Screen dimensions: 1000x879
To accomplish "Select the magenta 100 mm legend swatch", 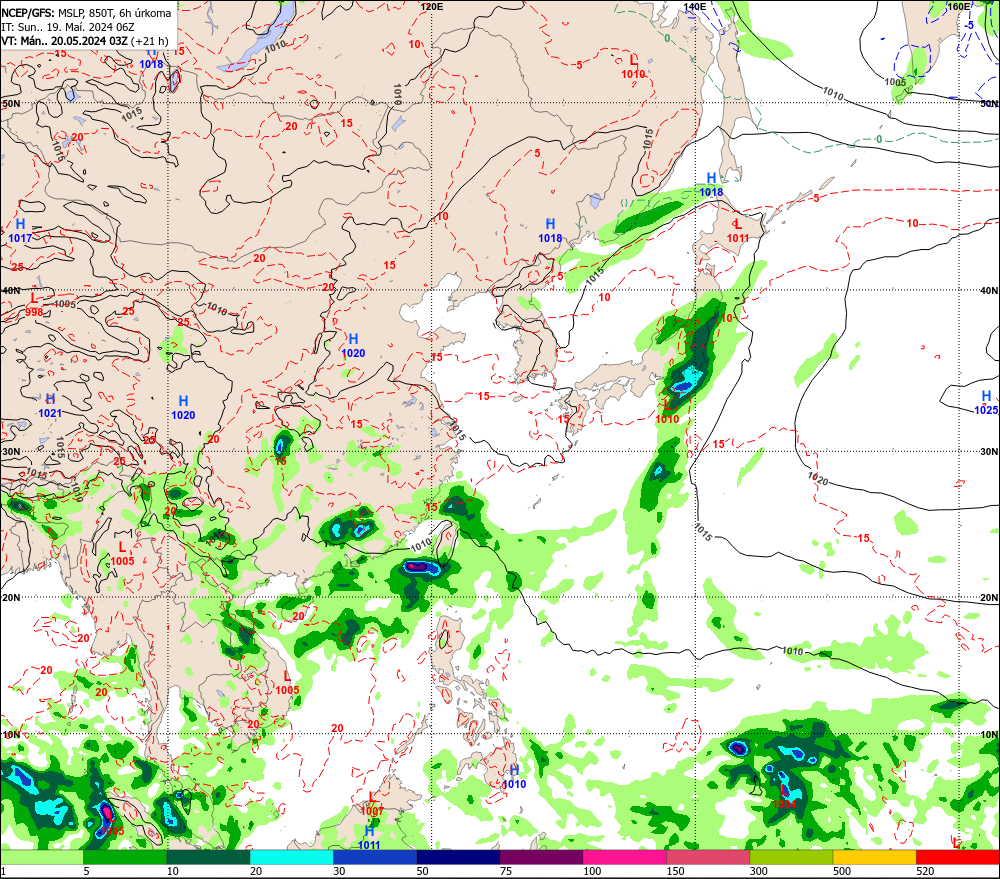I will [624, 857].
